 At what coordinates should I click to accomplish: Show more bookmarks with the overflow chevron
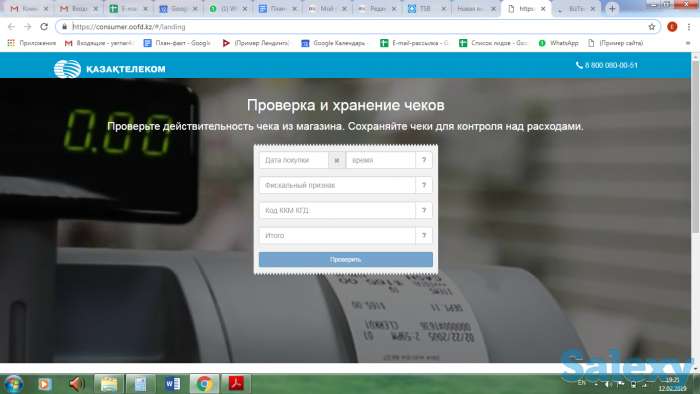pyautogui.click(x=688, y=43)
